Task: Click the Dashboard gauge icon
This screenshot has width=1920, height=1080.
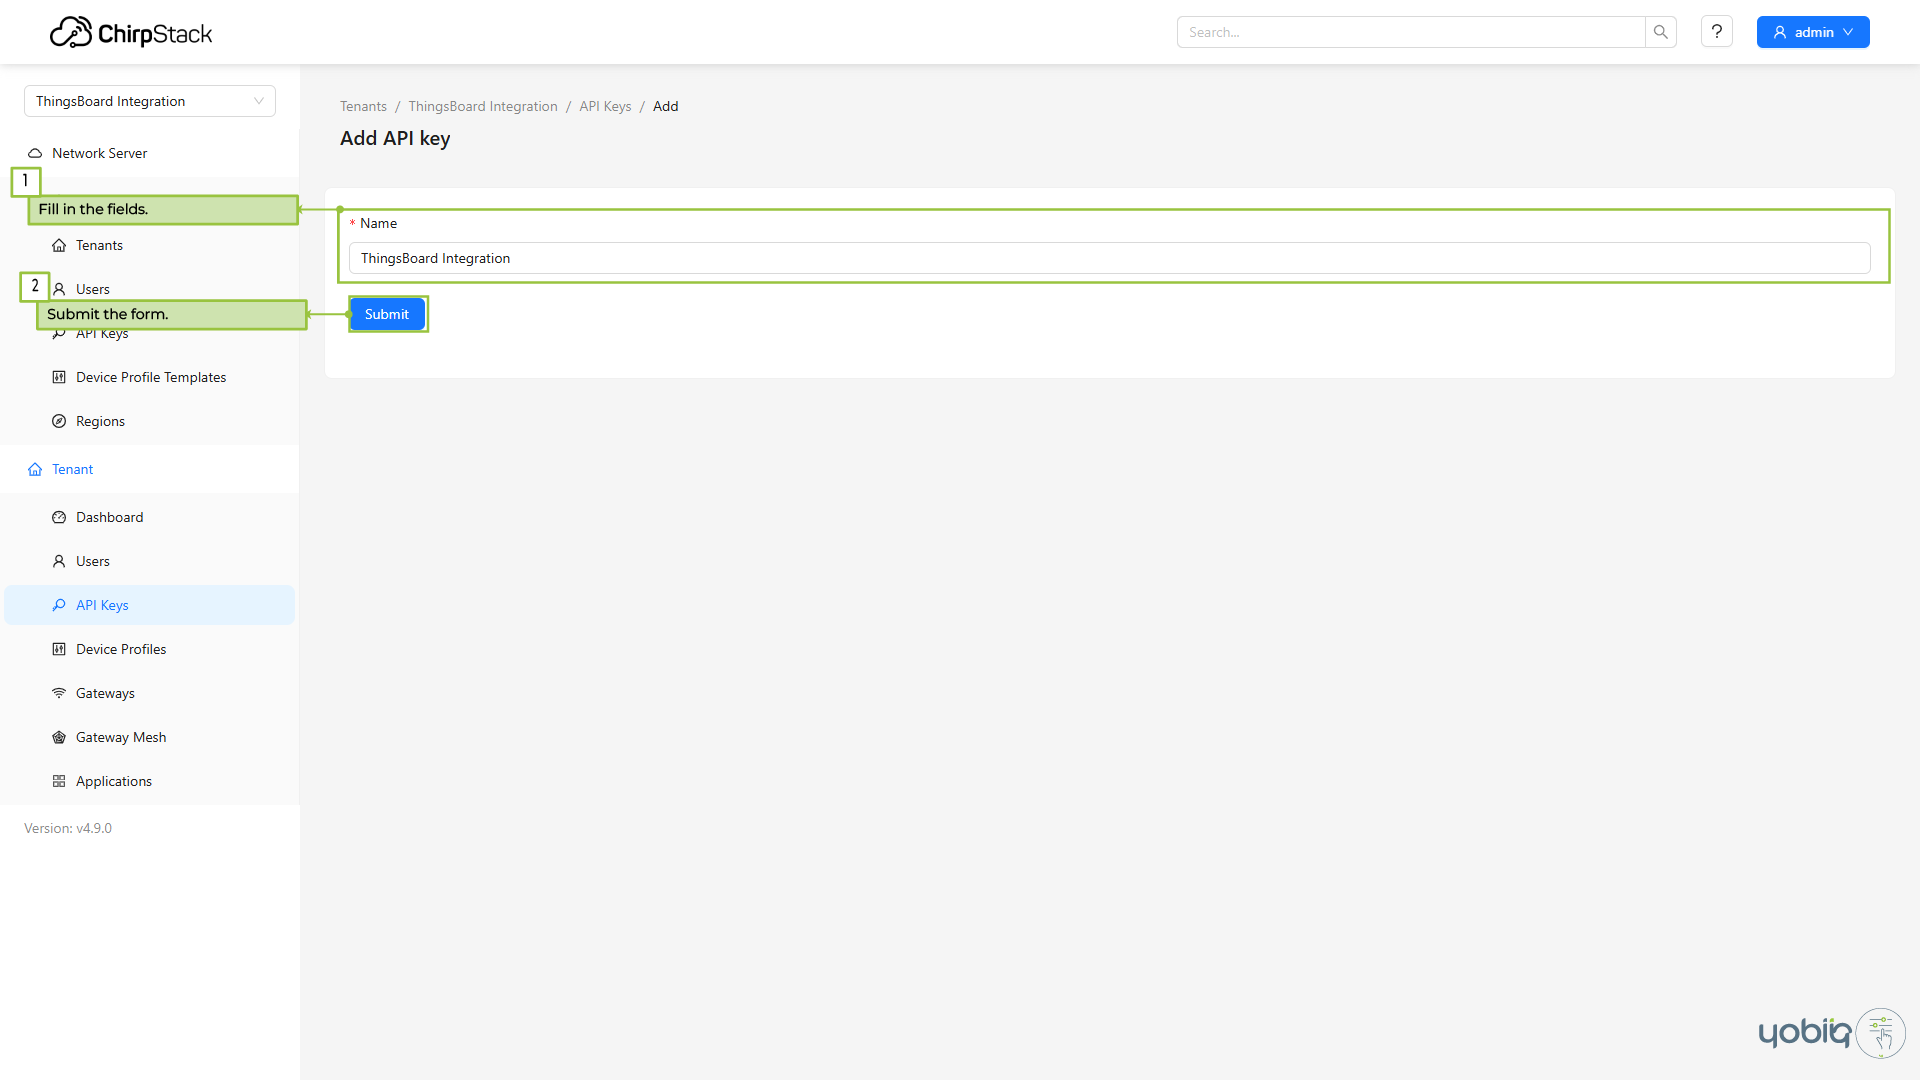Action: coord(59,518)
